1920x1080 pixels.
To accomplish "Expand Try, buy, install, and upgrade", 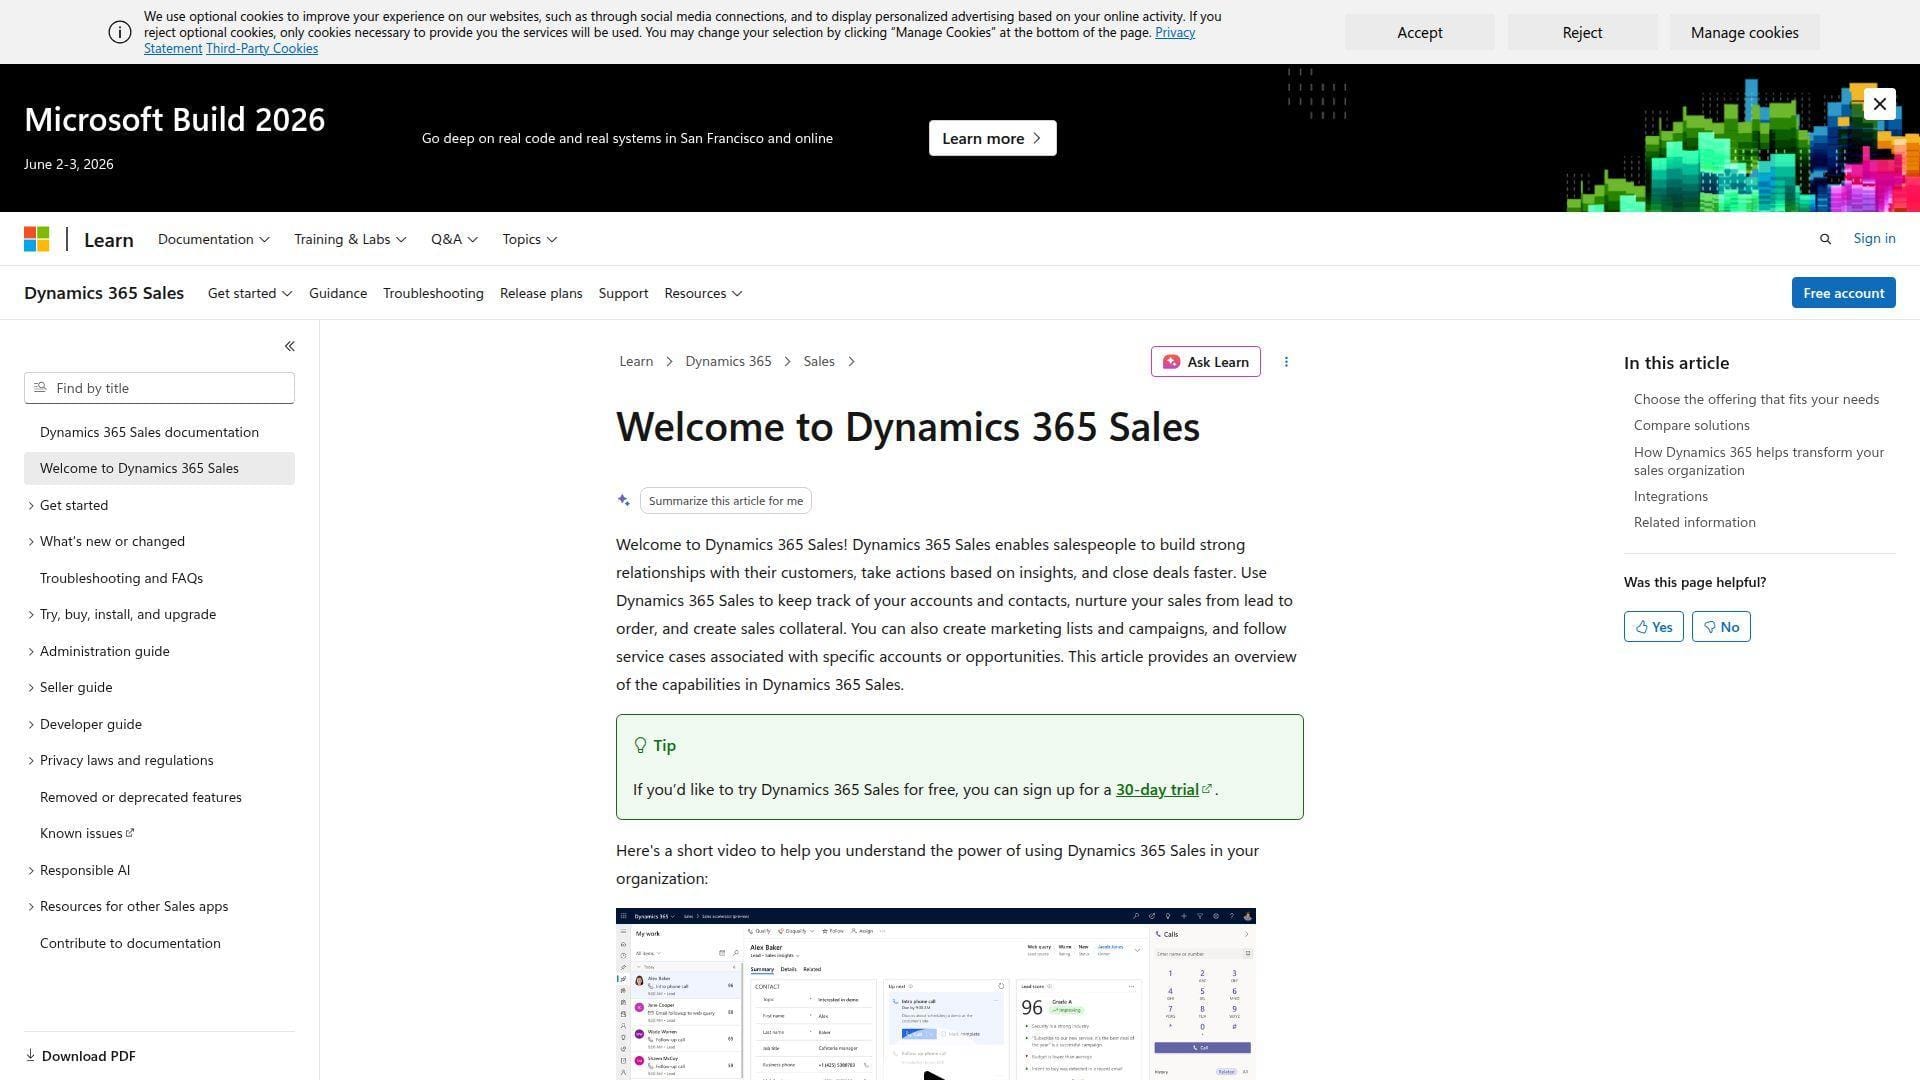I will 31,614.
